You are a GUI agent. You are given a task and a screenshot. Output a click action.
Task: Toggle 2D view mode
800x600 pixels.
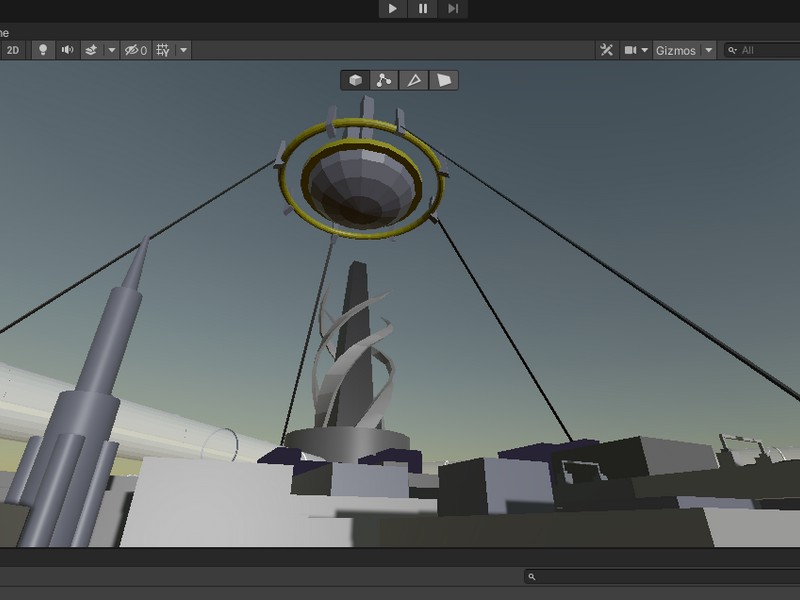click(x=13, y=49)
